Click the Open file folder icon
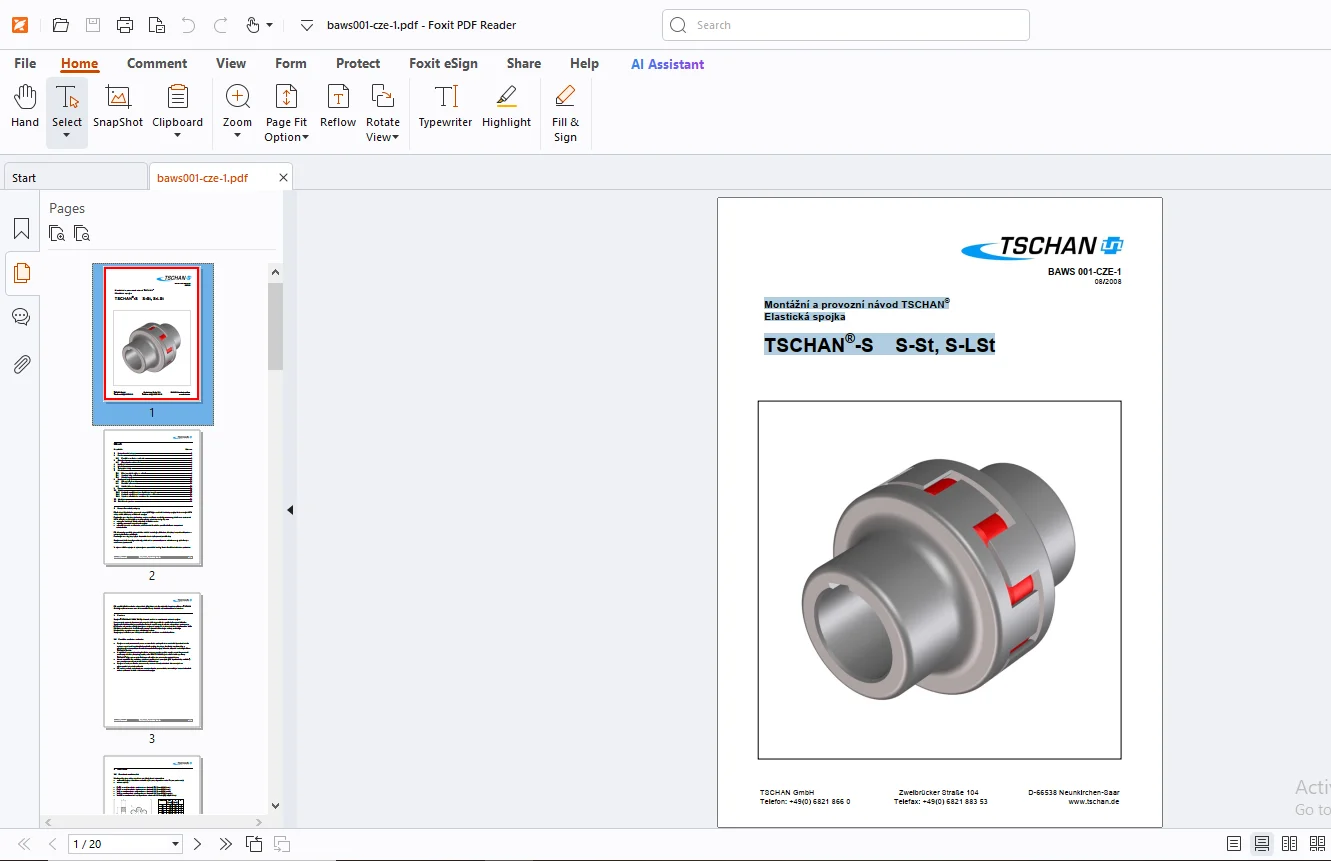 61,25
